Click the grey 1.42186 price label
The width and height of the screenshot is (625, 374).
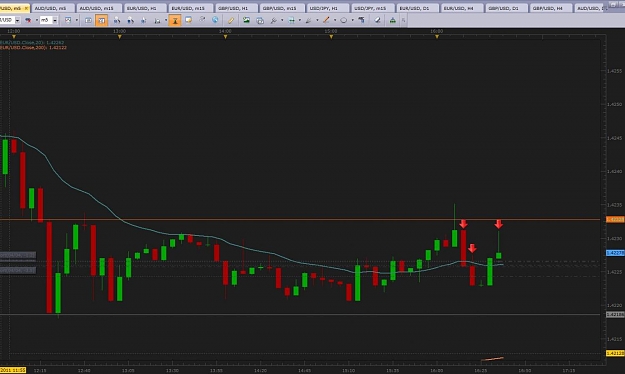click(x=615, y=315)
